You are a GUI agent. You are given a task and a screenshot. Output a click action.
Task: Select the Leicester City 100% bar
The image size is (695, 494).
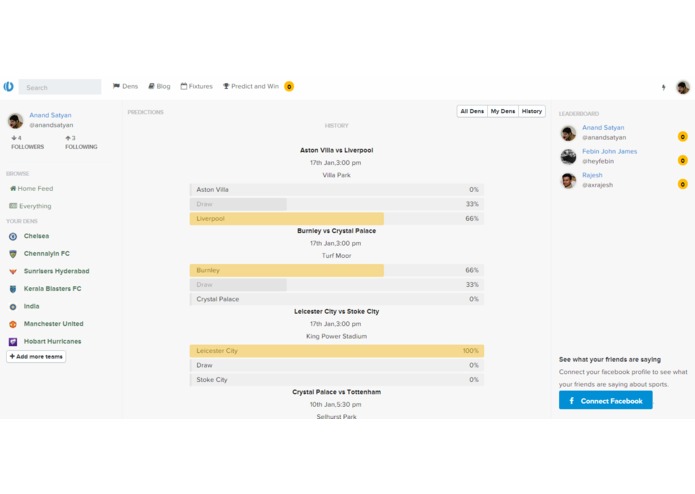pos(337,351)
